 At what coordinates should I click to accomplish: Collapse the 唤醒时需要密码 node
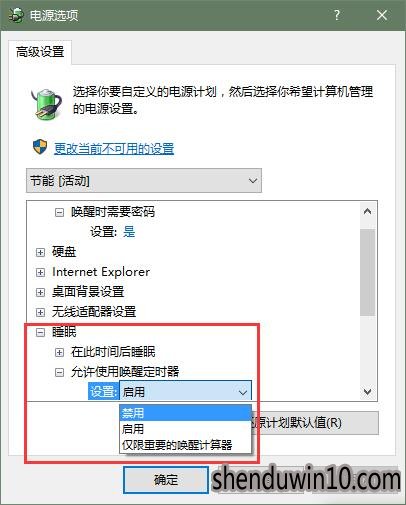pos(59,212)
